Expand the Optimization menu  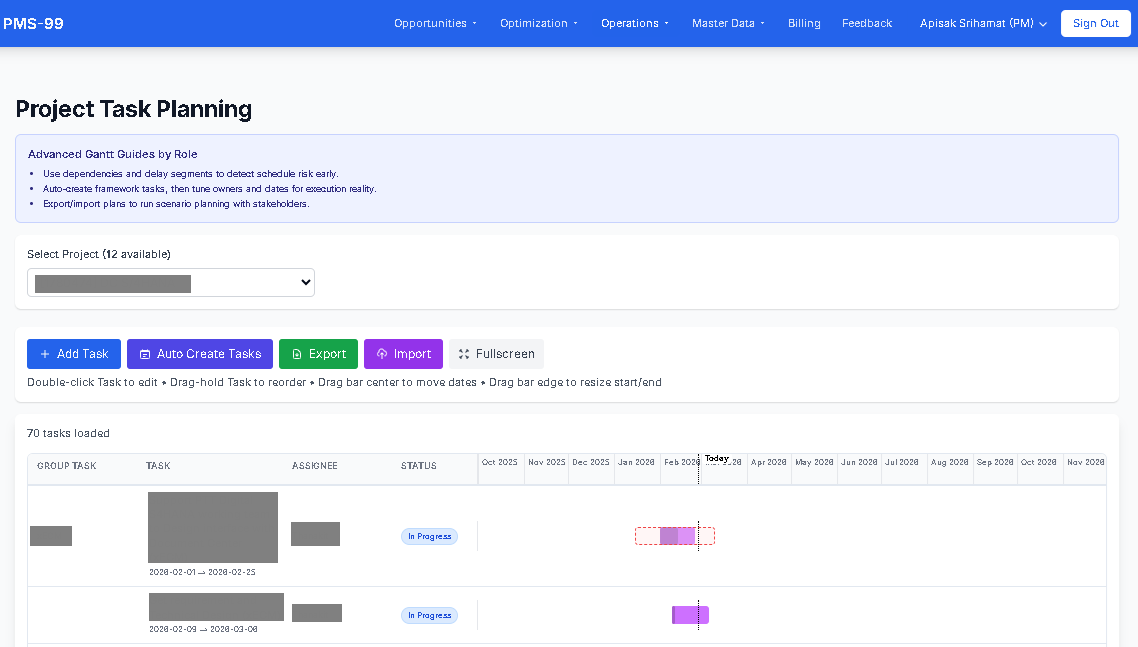pyautogui.click(x=538, y=23)
